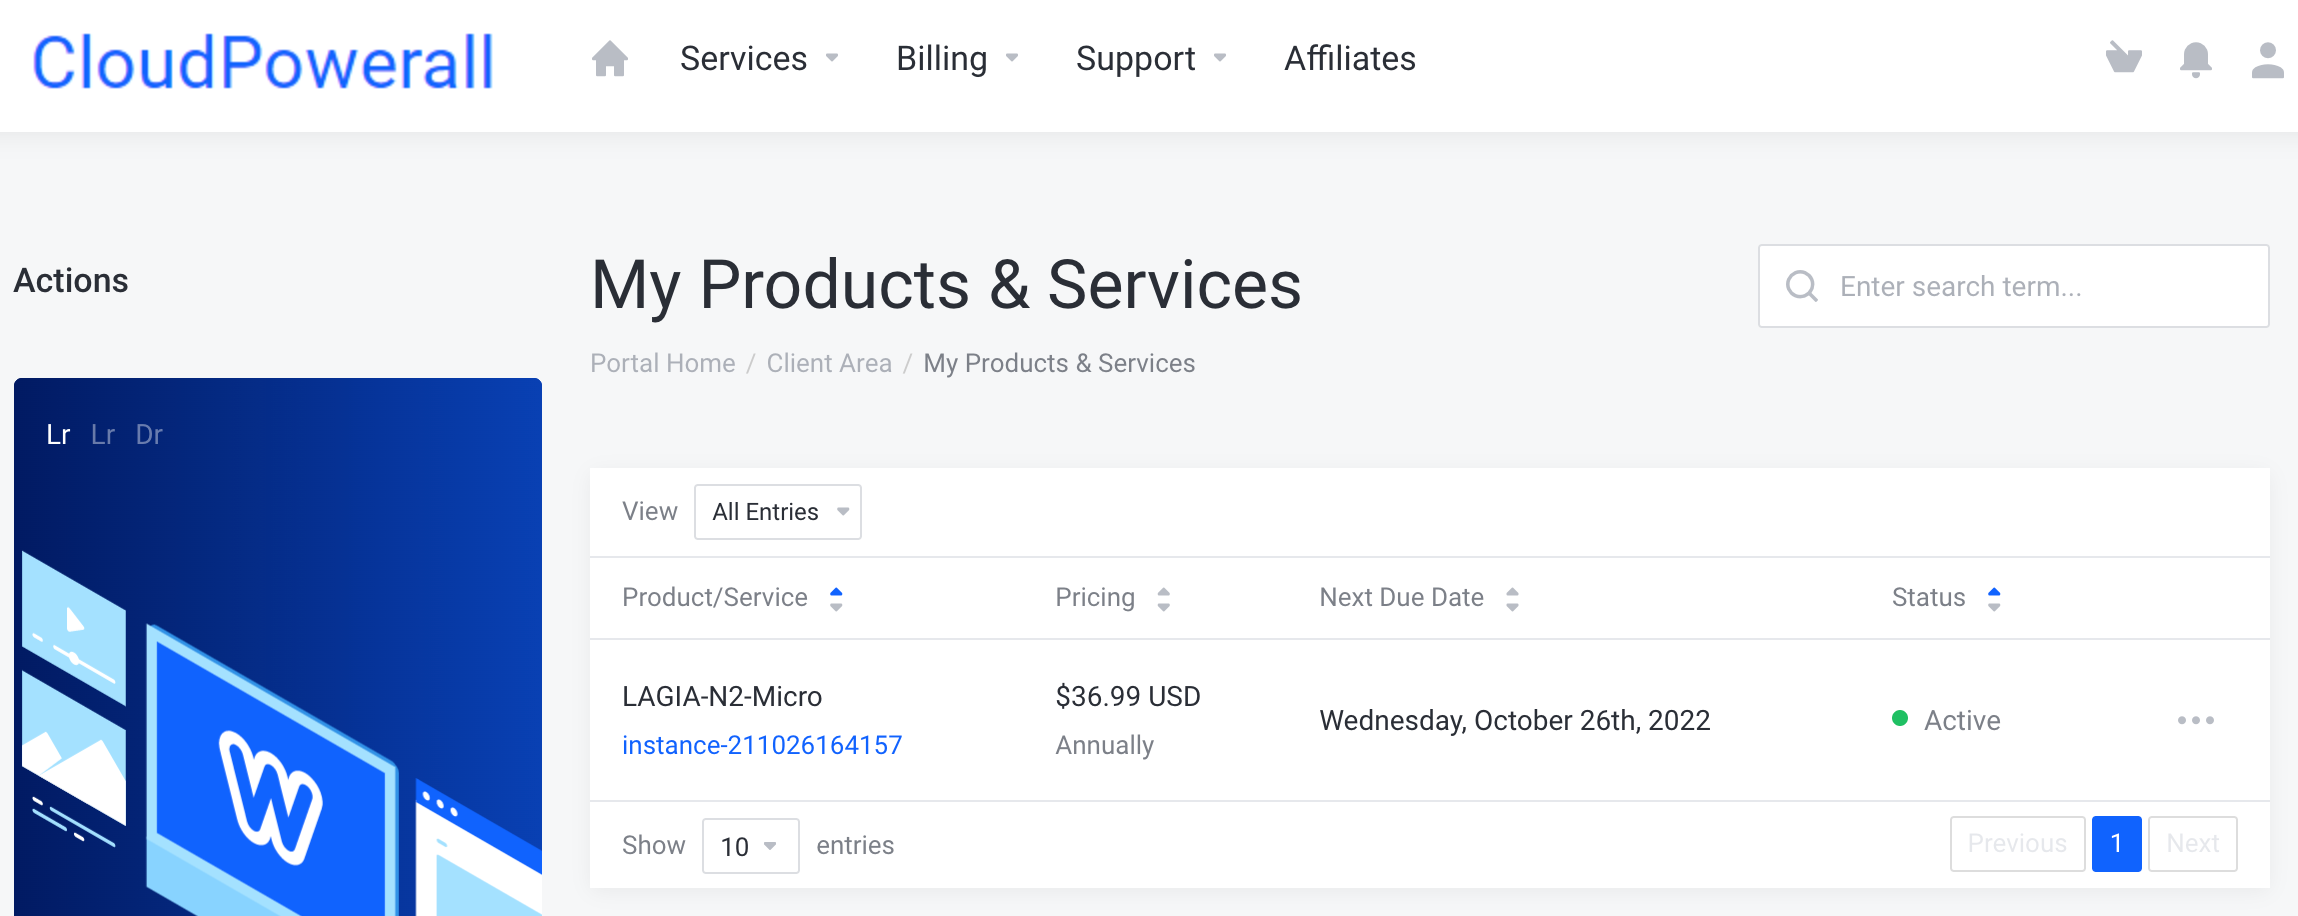This screenshot has height=916, width=2298.
Task: Click the Annually billing cycle text
Action: 1105,746
